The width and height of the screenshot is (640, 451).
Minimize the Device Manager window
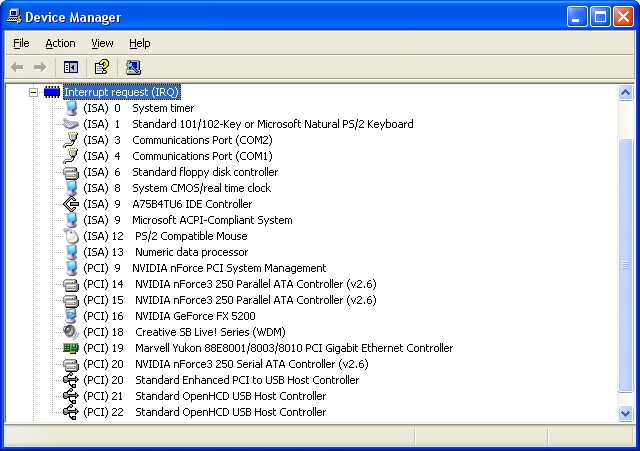click(577, 17)
